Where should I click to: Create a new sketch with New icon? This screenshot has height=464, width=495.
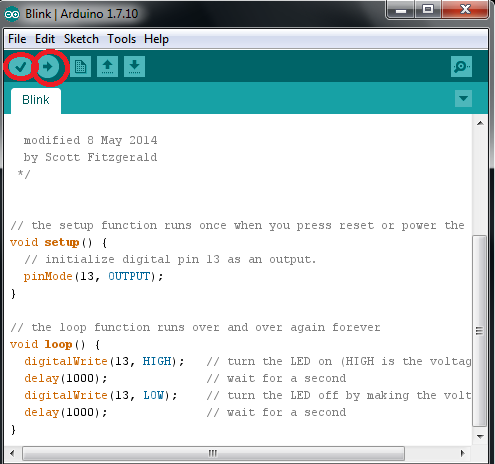point(80,67)
